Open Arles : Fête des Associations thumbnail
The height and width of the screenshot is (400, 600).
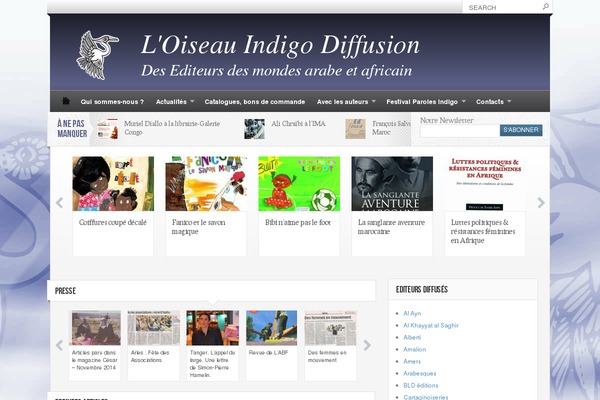click(x=153, y=328)
